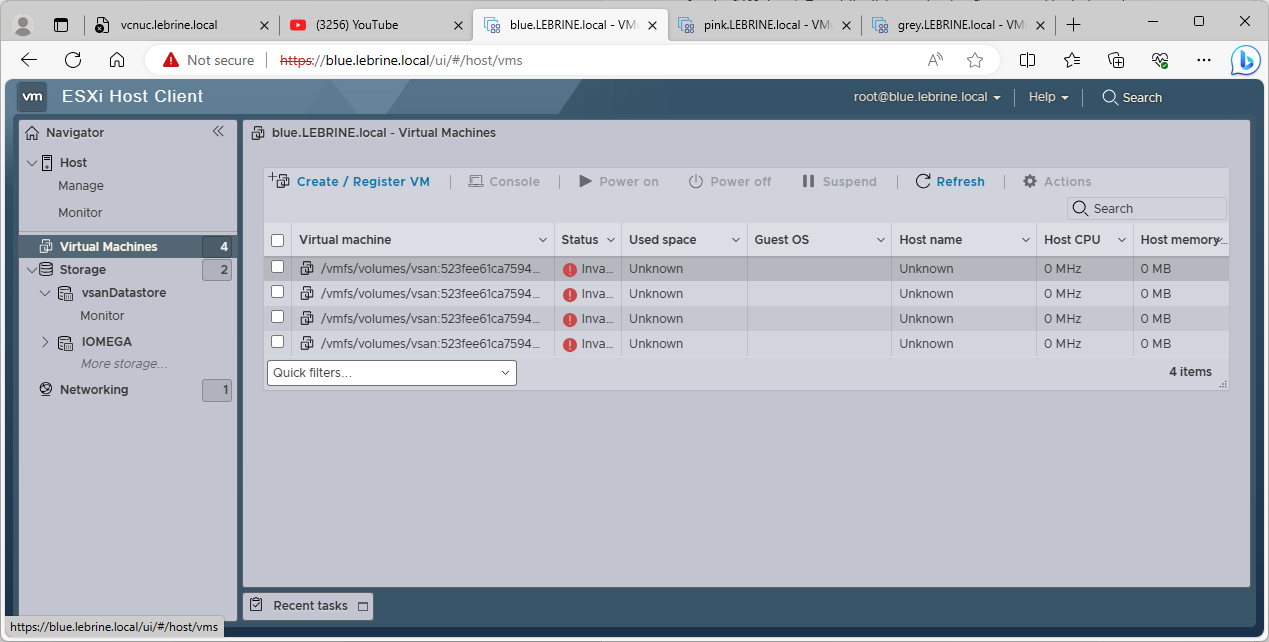The image size is (1269, 642).
Task: Click Power on button
Action: coord(618,181)
